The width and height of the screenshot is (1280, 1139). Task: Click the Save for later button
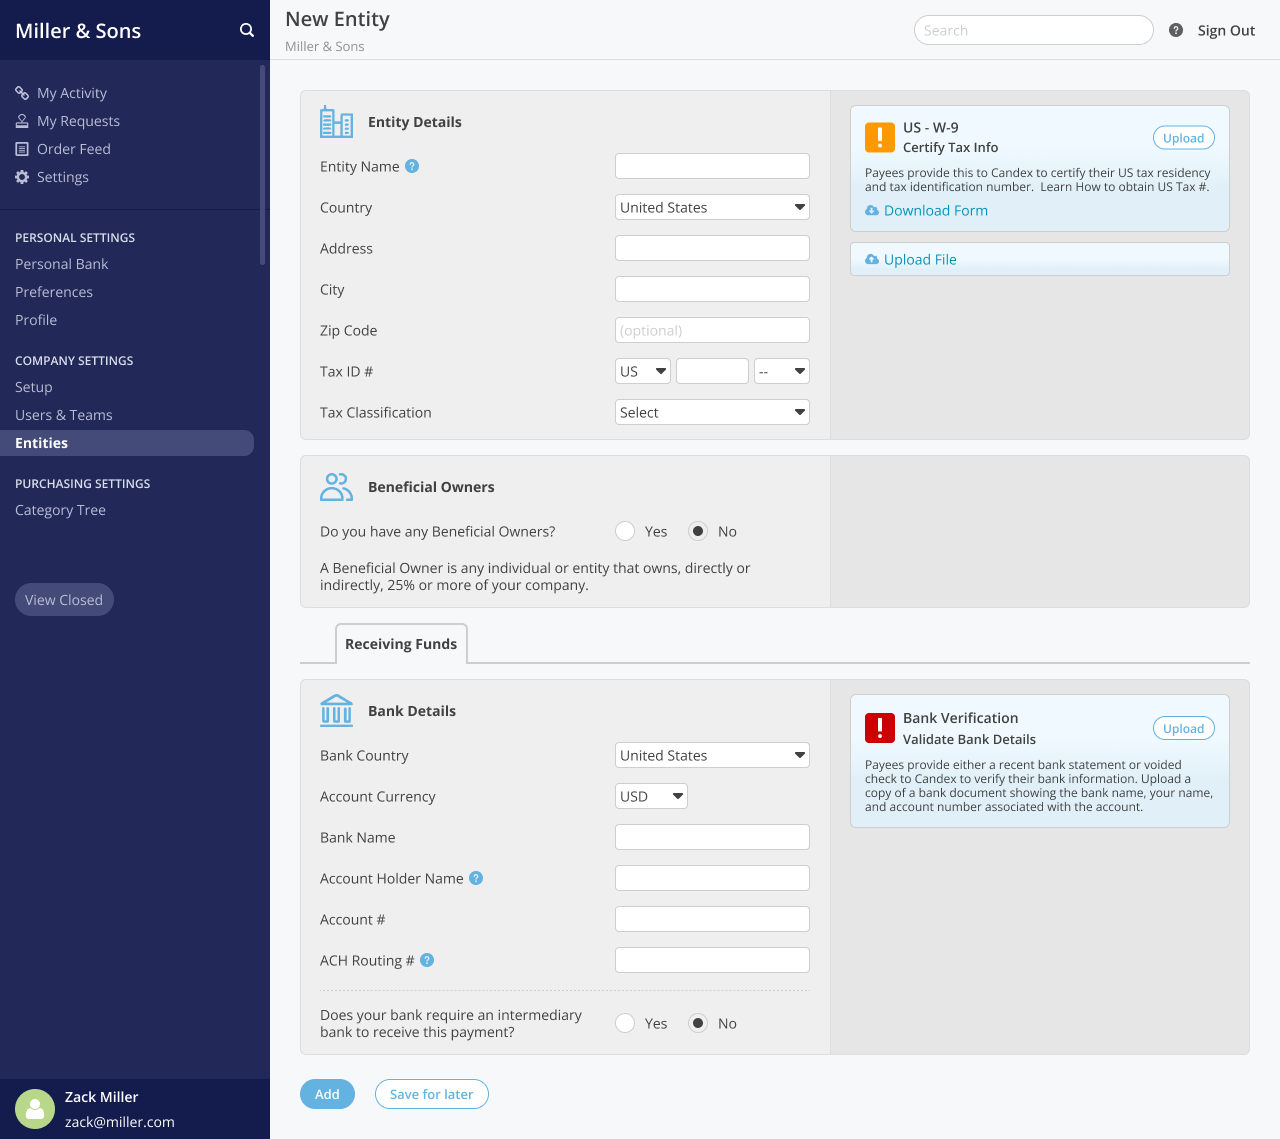(x=432, y=1094)
